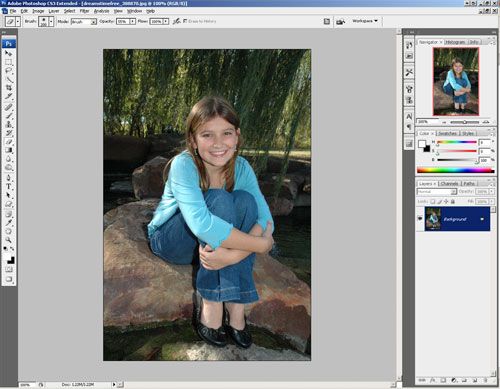Screen dimensions: 500x389
Task: Select the Pen tool
Action: [x=9, y=178]
